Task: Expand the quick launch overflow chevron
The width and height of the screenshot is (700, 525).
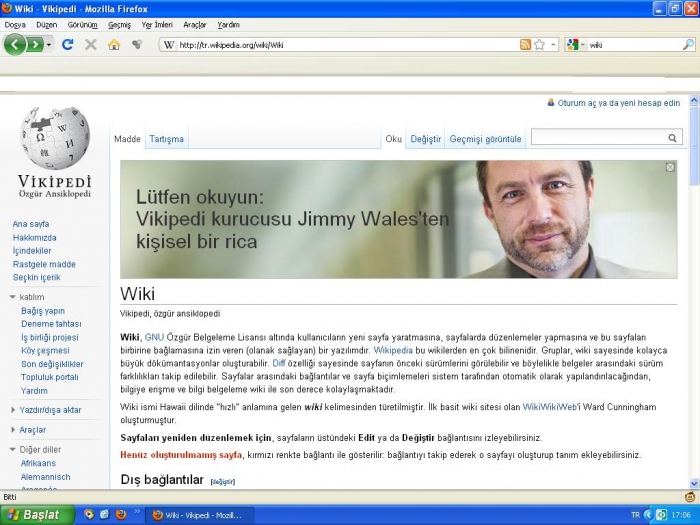Action: click(137, 512)
